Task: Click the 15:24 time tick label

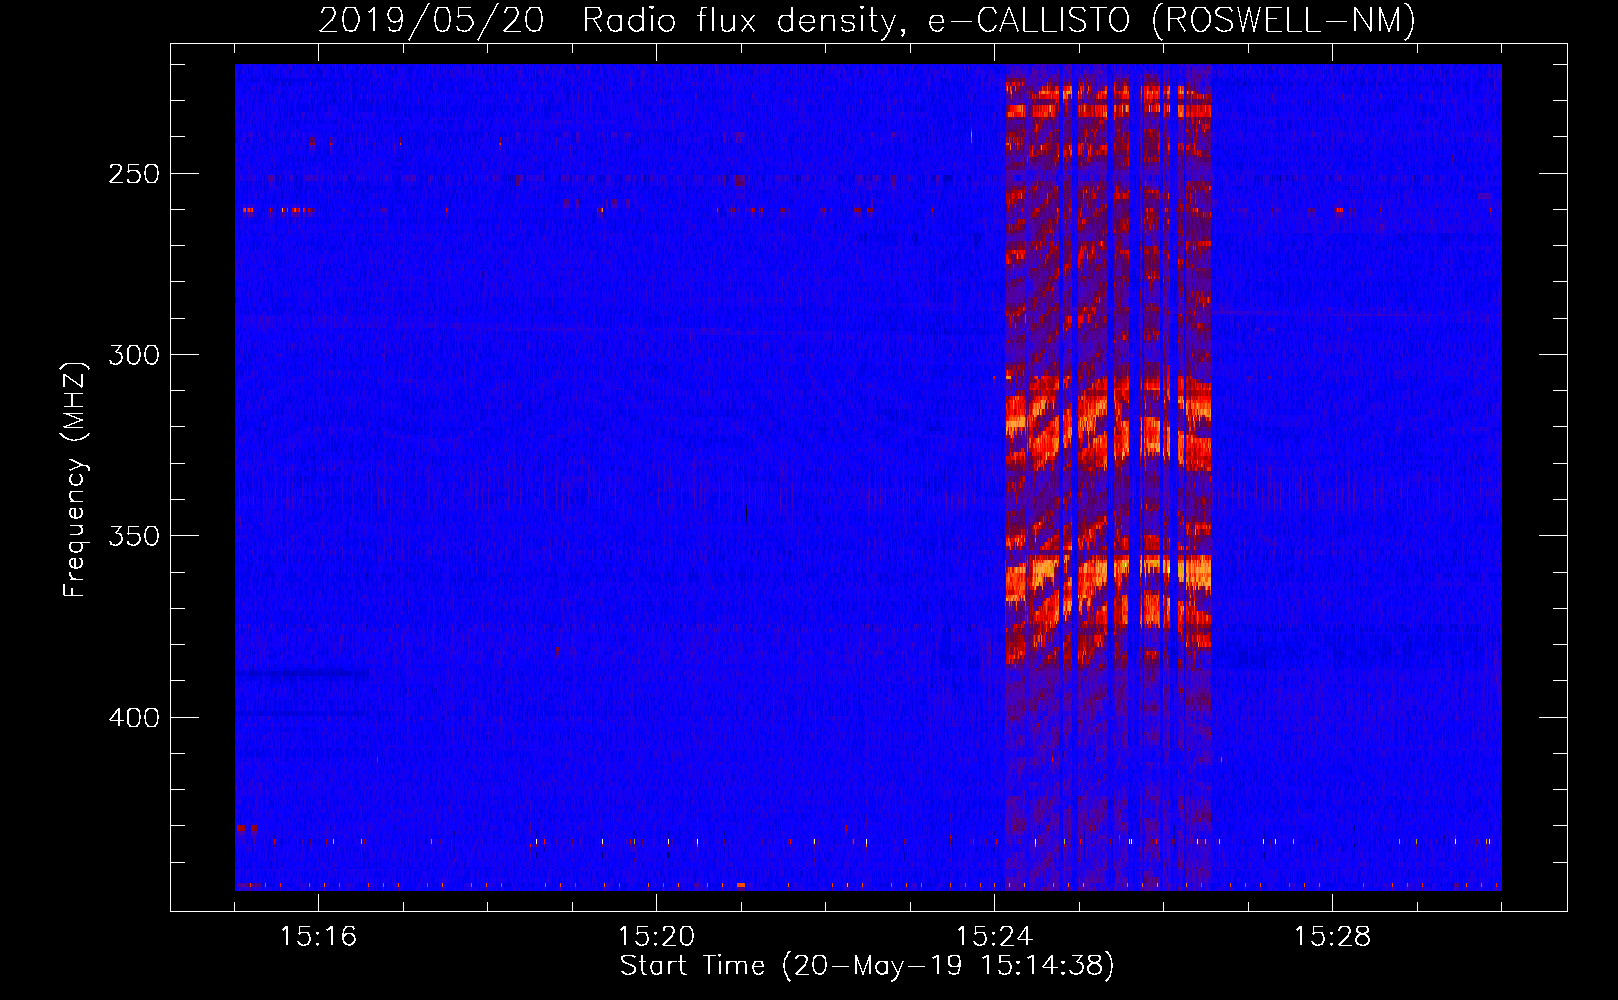Action: [x=994, y=936]
